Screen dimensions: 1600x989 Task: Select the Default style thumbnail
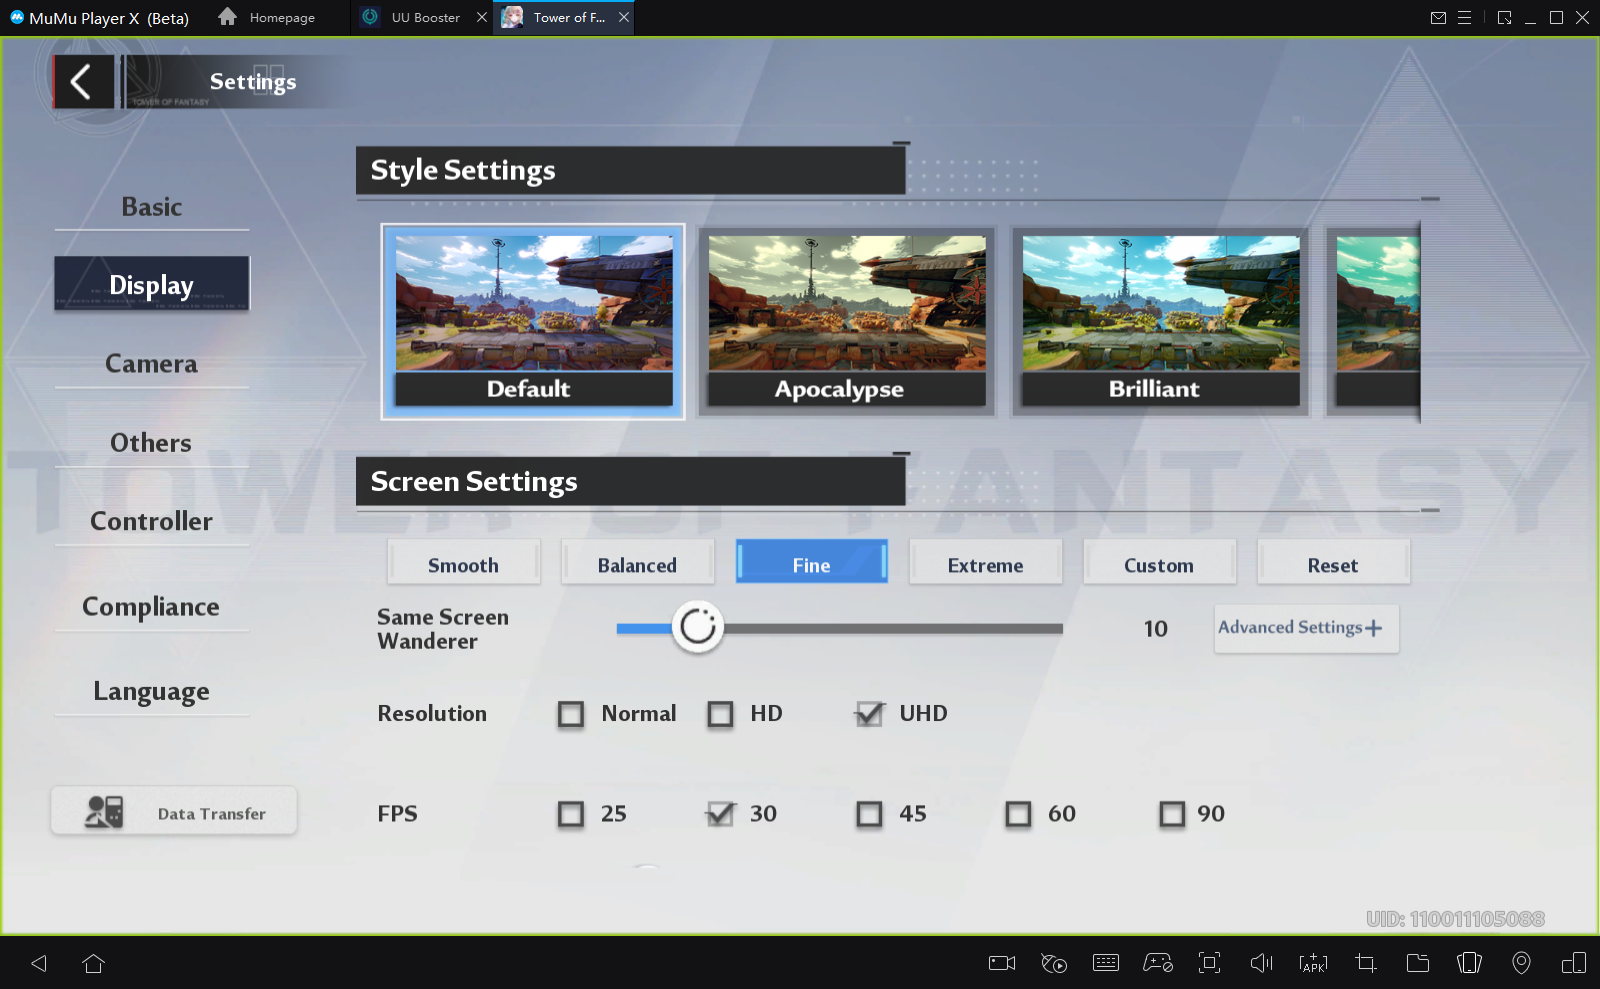[533, 321]
